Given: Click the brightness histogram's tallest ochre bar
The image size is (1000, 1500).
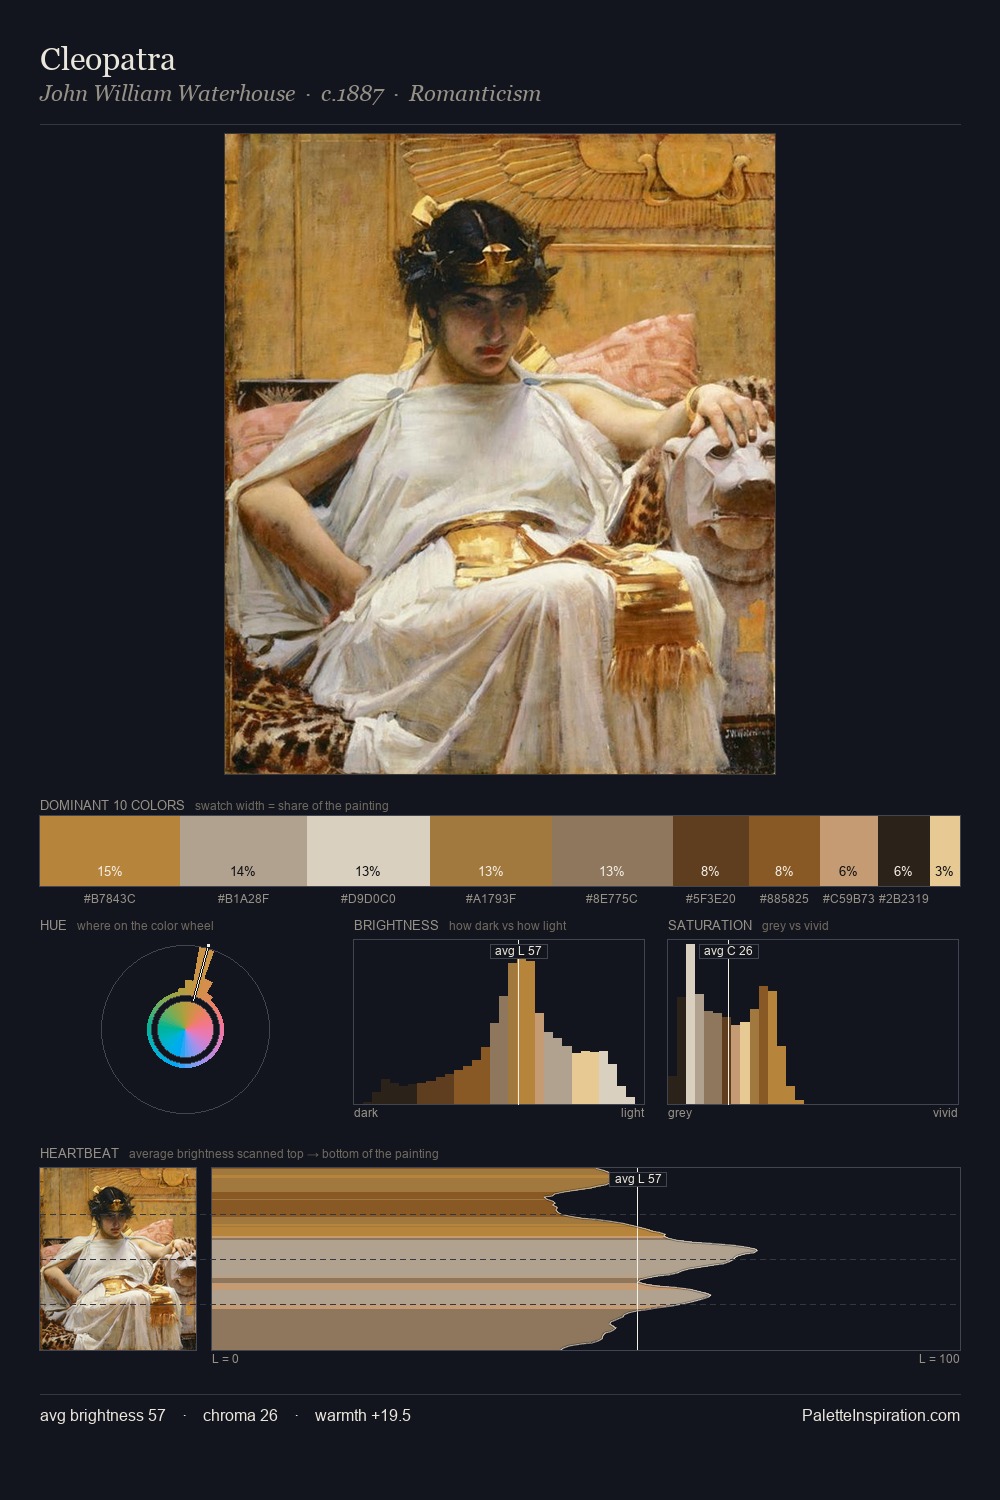Looking at the screenshot, I should [x=521, y=1033].
